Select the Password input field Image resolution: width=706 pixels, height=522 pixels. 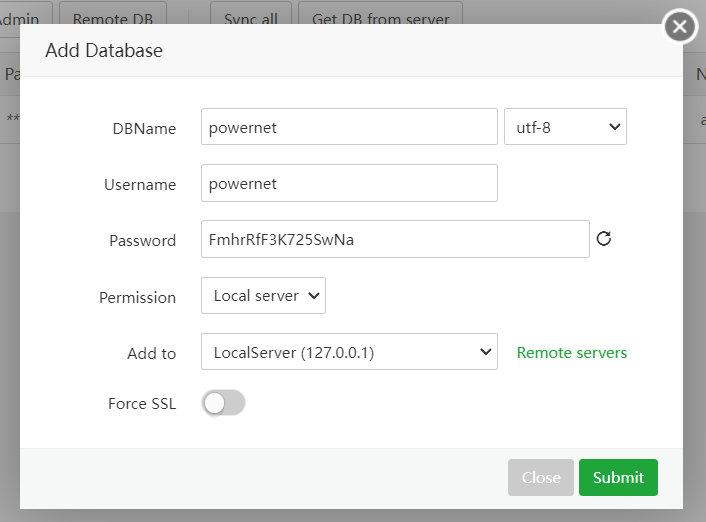coord(395,240)
